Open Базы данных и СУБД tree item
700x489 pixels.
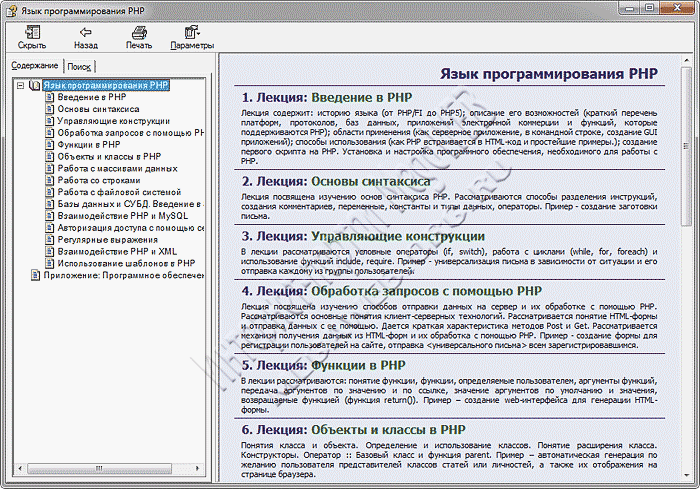tap(130, 204)
